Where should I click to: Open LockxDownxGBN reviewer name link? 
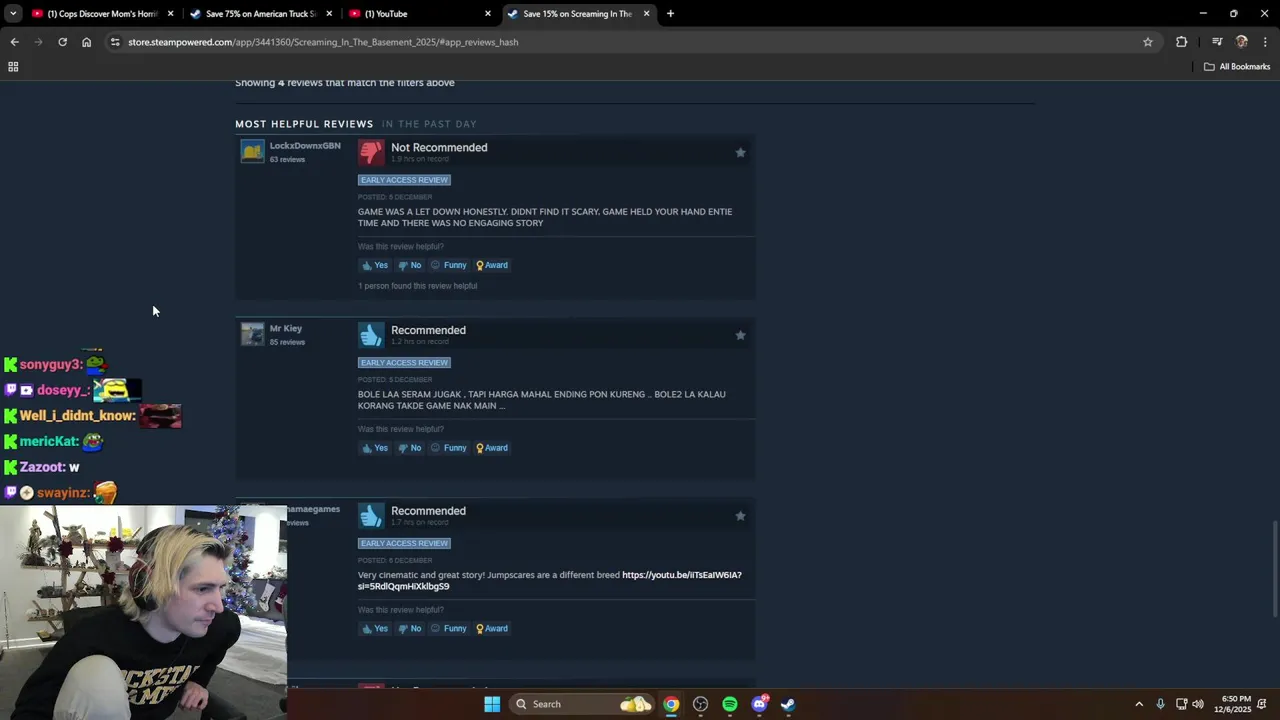point(305,146)
